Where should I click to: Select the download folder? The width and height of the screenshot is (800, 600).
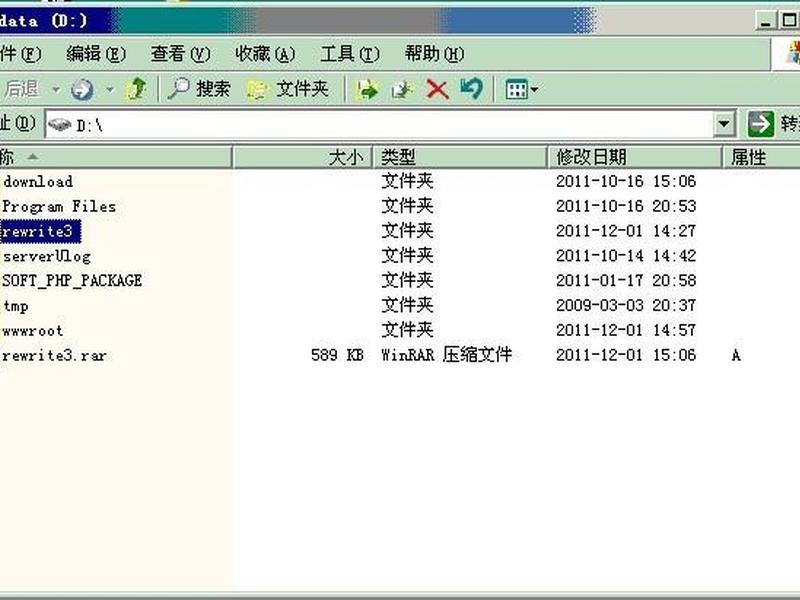tap(38, 182)
